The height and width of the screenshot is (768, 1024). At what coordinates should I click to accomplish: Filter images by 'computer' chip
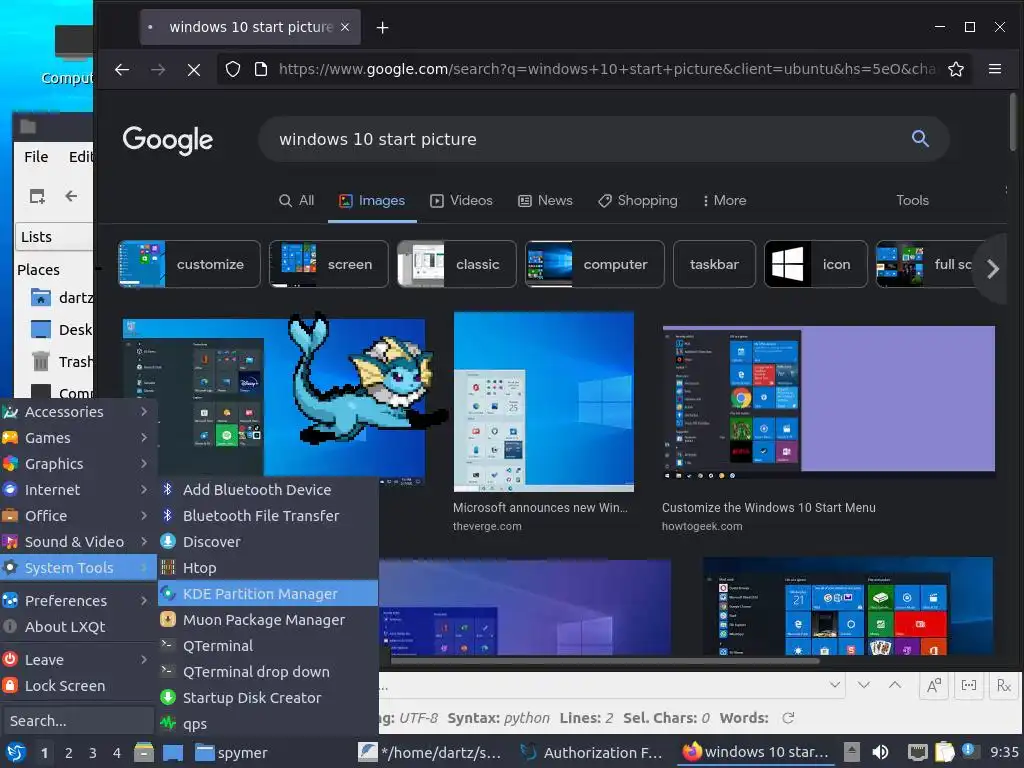point(594,264)
